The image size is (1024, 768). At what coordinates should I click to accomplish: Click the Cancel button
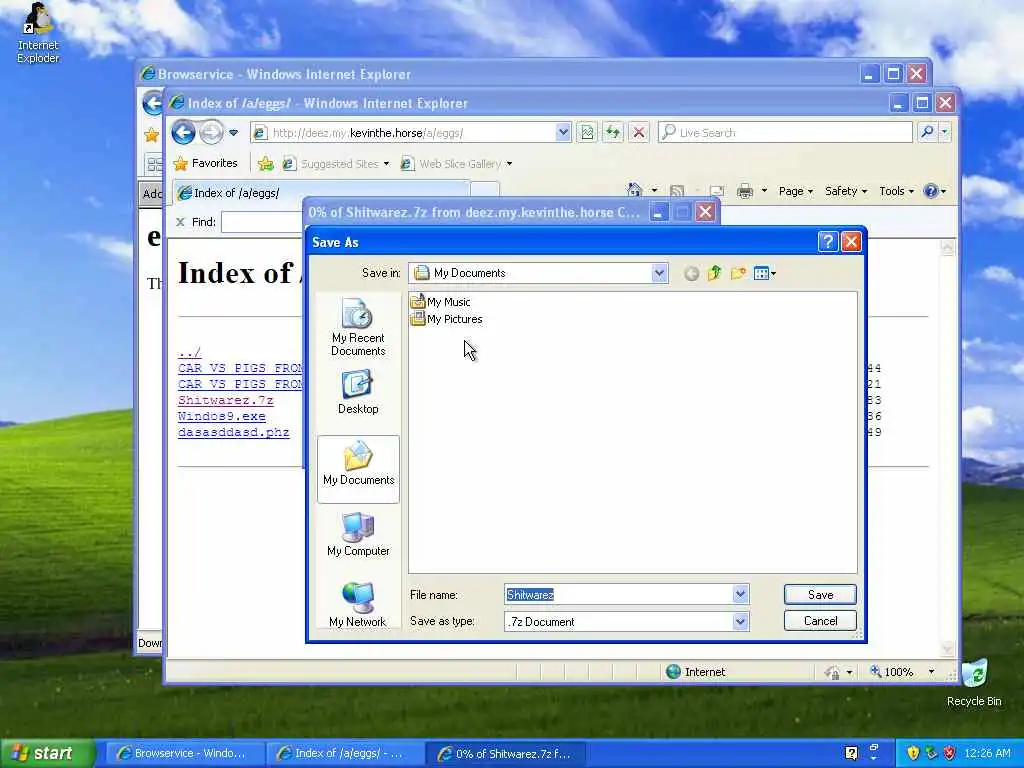[x=820, y=621]
